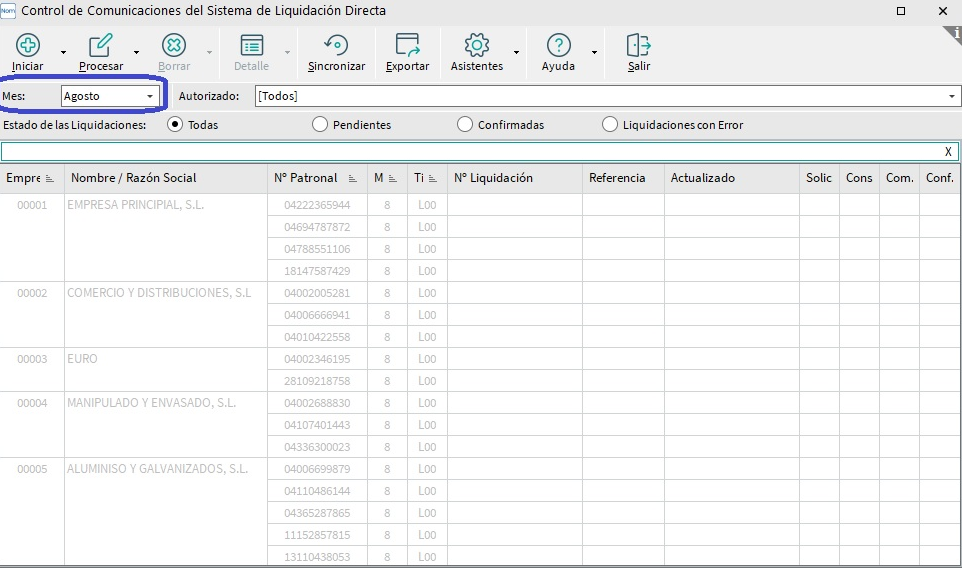Open the Mes dropdown showing Agosto
The width and height of the screenshot is (962, 568).
tap(110, 96)
